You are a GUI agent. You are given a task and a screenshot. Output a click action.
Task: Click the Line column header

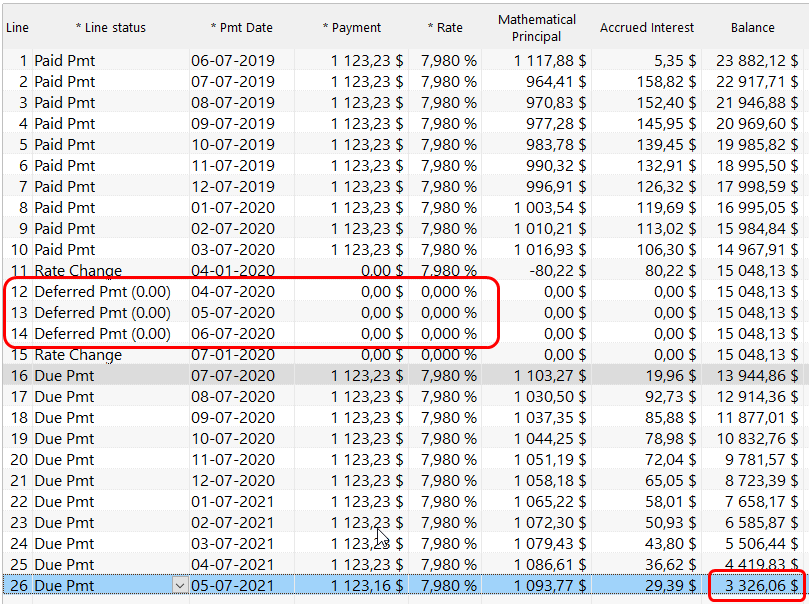click(x=18, y=28)
